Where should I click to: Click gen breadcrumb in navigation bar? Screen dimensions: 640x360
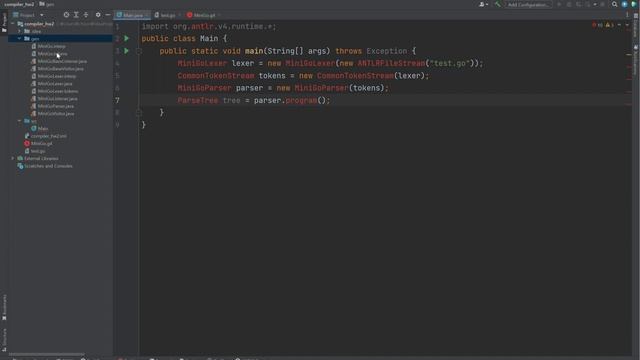(47, 4)
